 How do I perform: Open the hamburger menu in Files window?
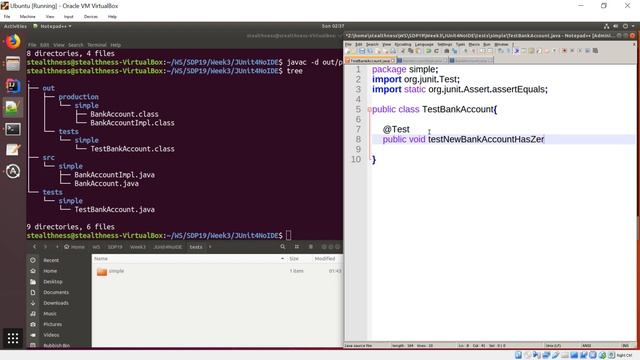click(x=311, y=247)
